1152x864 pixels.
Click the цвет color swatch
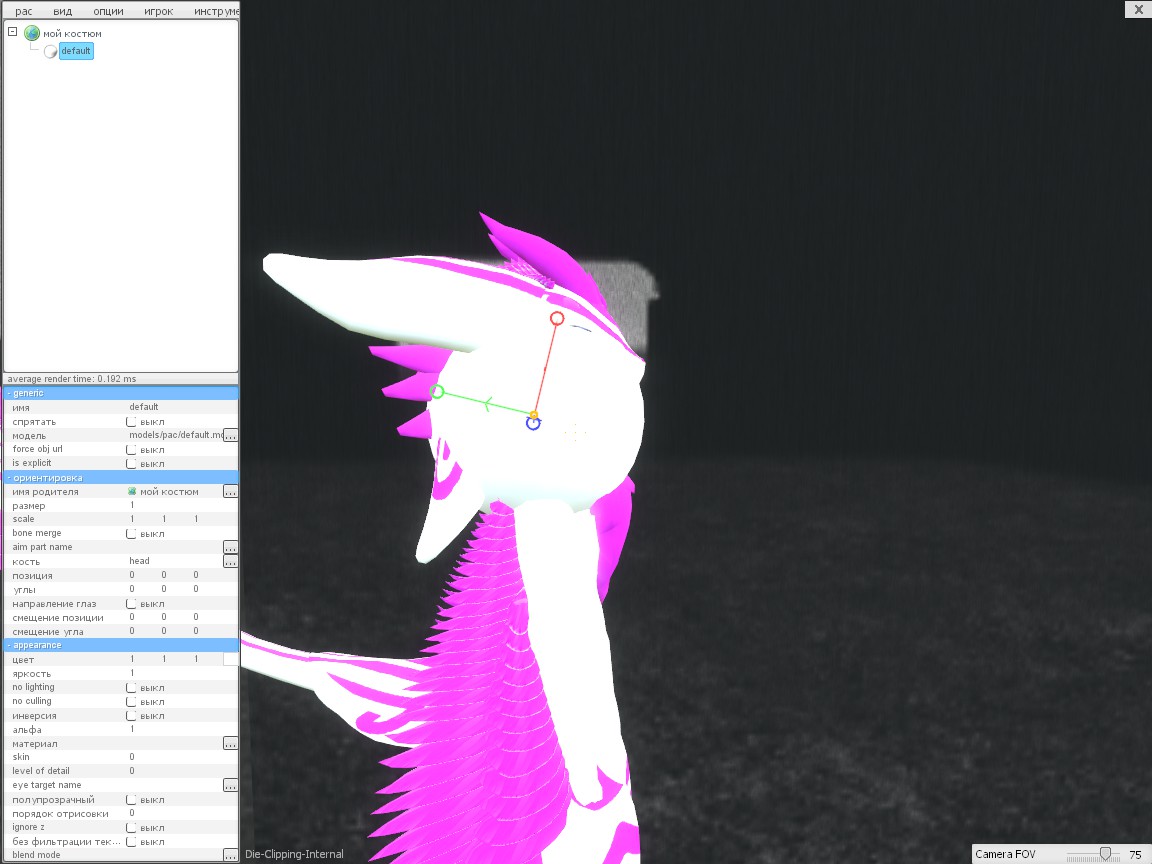coord(231,659)
